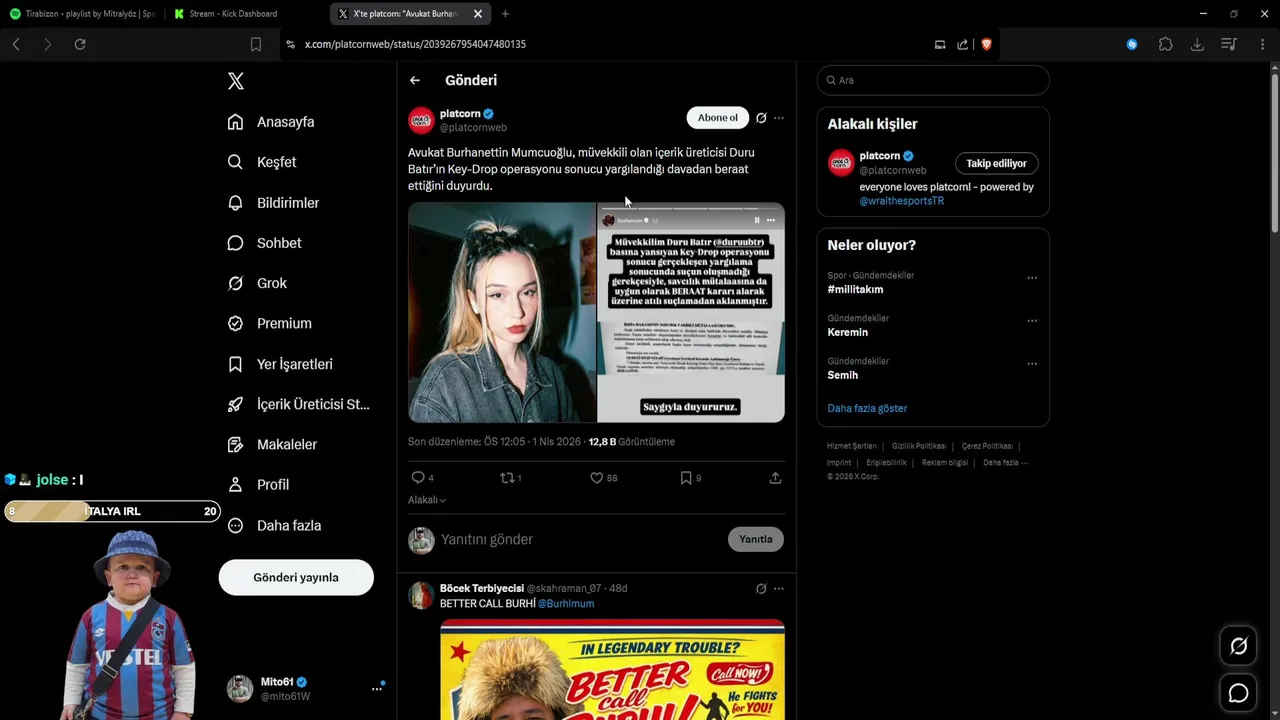Viewport: 1280px width, 720px height.
Task: Click the Ara search box
Action: [933, 80]
